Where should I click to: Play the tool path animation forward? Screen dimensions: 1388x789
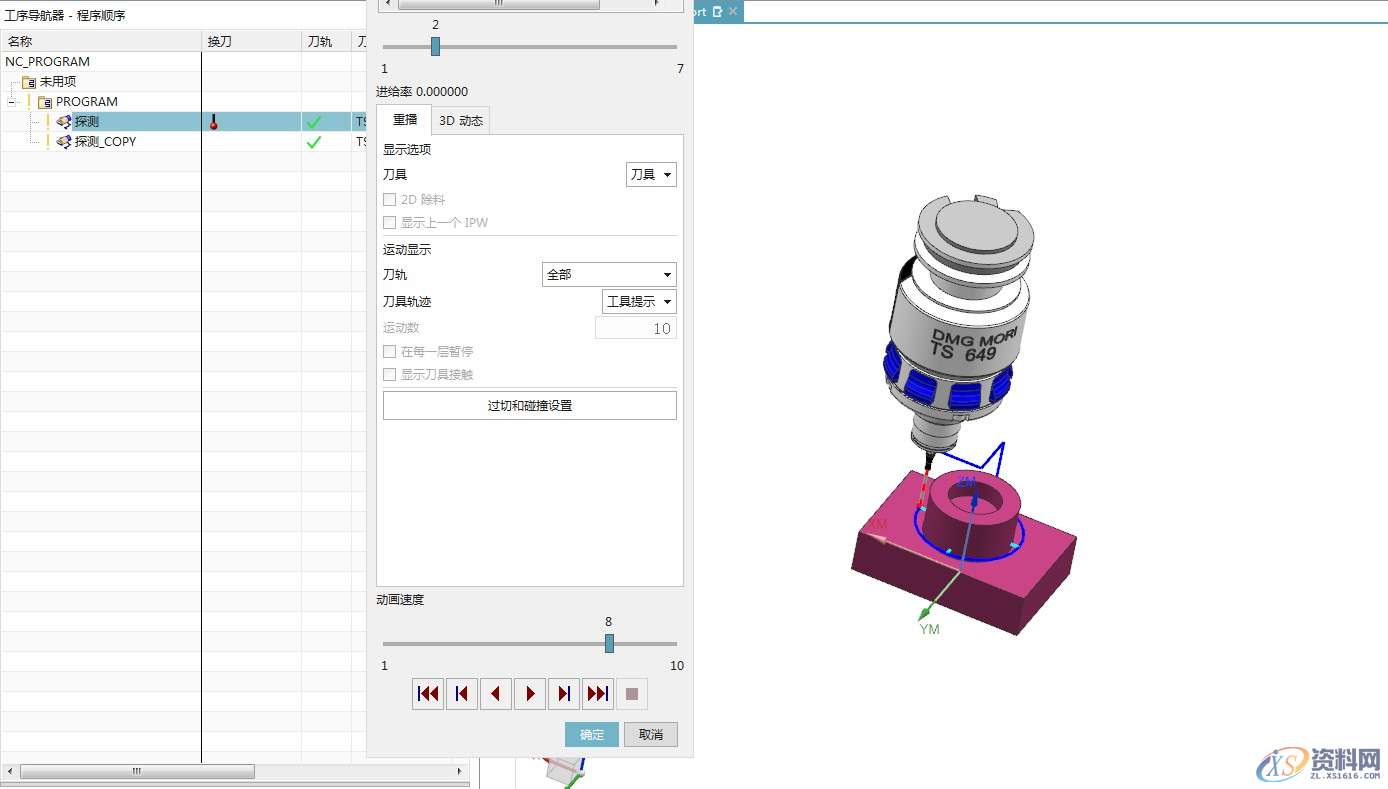click(x=530, y=694)
